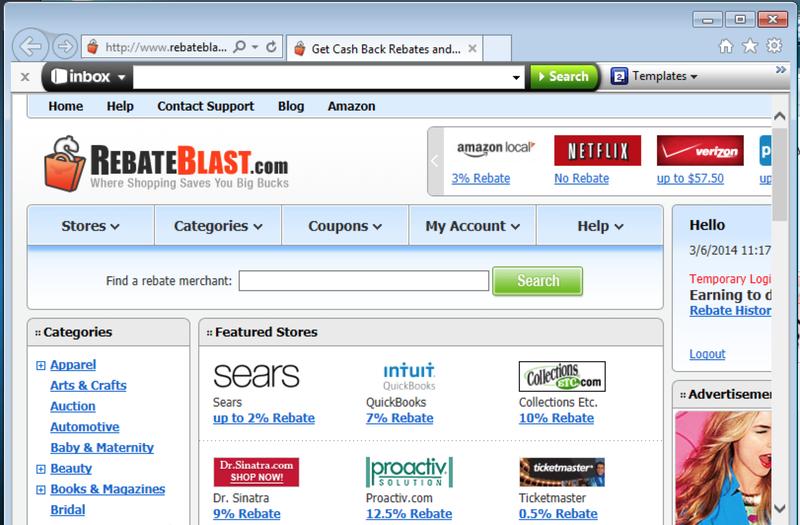Click the Intuit QuickBooks logo

point(409,376)
